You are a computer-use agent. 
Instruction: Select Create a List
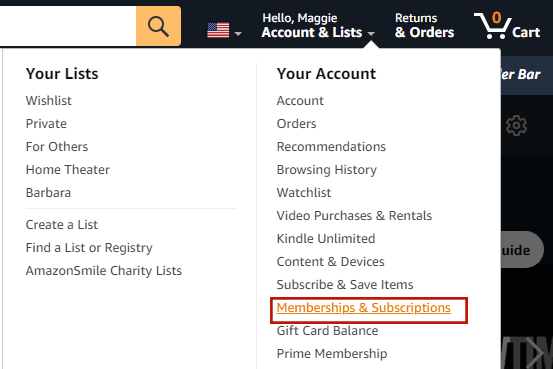[62, 225]
